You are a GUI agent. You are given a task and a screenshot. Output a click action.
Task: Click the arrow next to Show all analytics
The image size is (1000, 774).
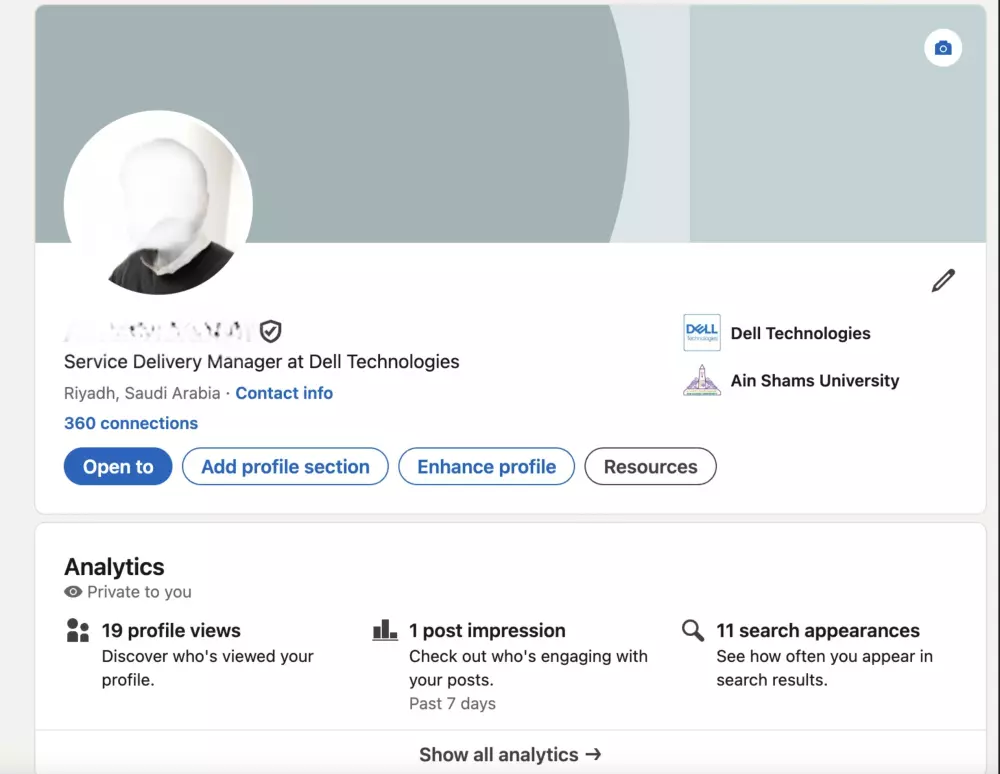click(x=593, y=755)
